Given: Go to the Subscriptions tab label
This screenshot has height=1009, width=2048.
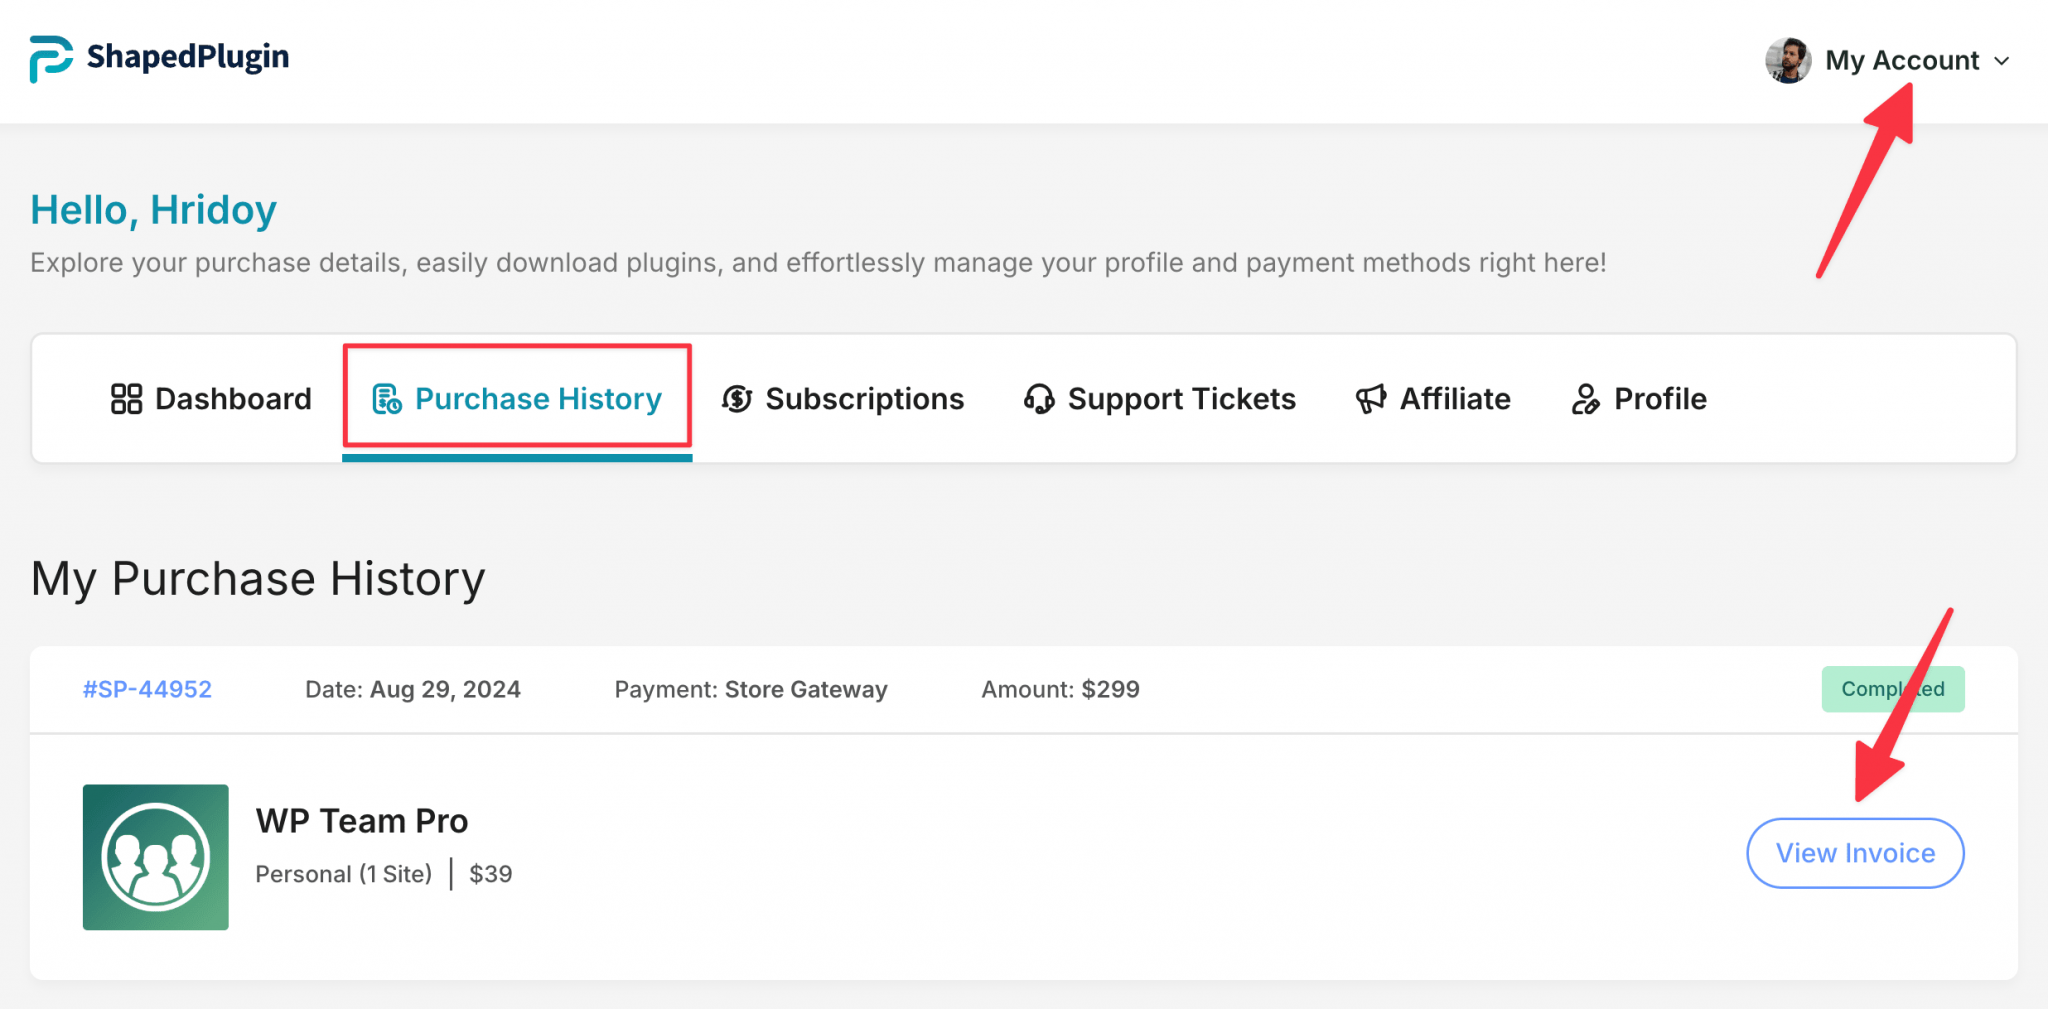Looking at the screenshot, I should (x=864, y=399).
